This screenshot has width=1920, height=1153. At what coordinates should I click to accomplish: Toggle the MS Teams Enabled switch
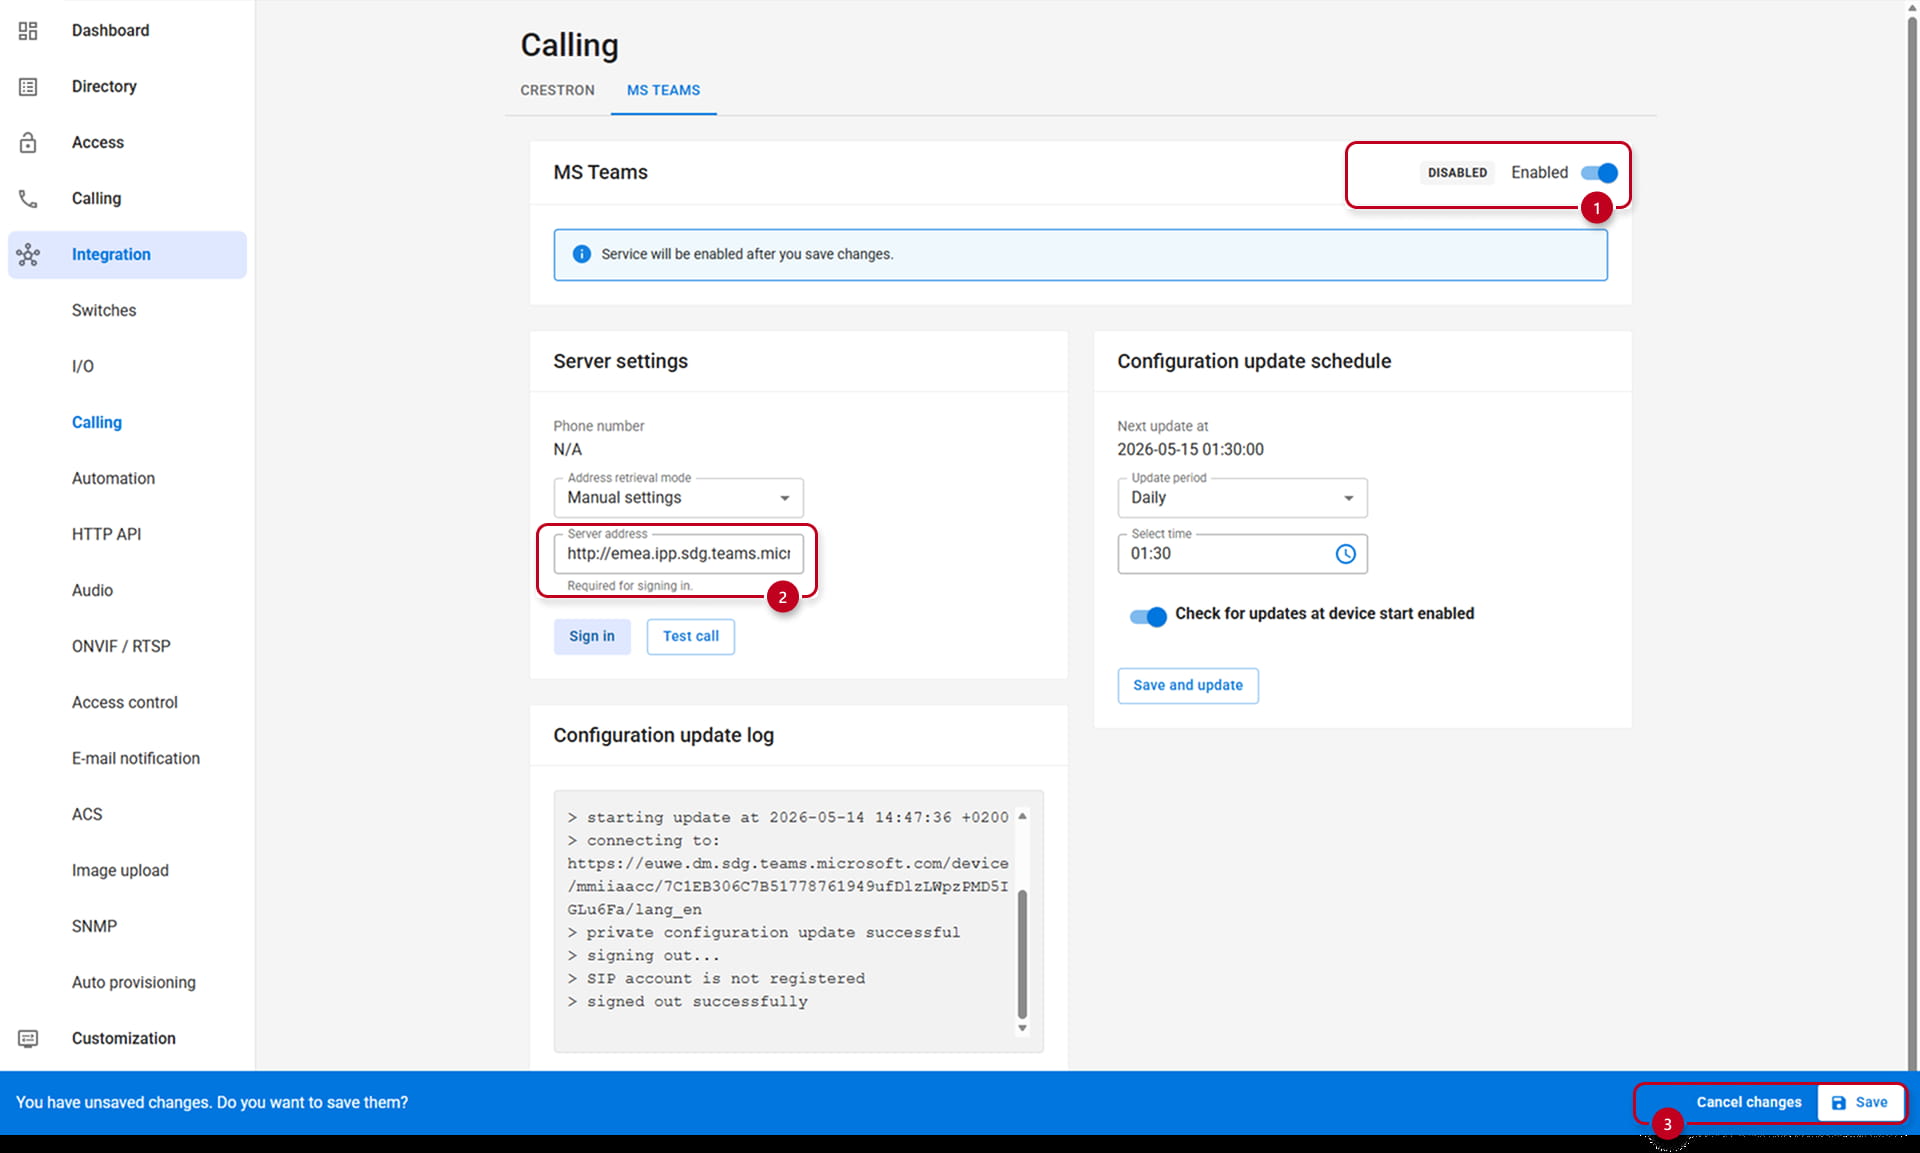(x=1598, y=173)
